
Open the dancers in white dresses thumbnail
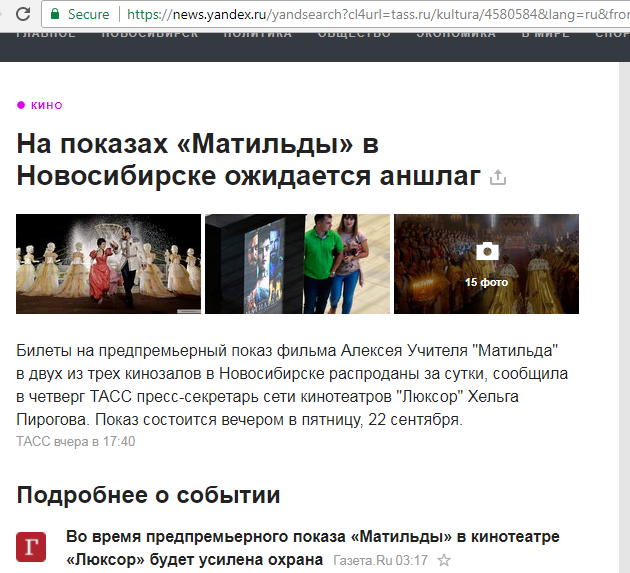tap(108, 264)
